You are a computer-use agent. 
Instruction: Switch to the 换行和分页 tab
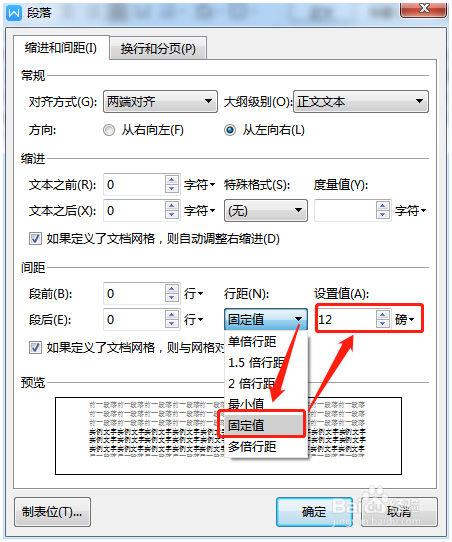pos(158,49)
